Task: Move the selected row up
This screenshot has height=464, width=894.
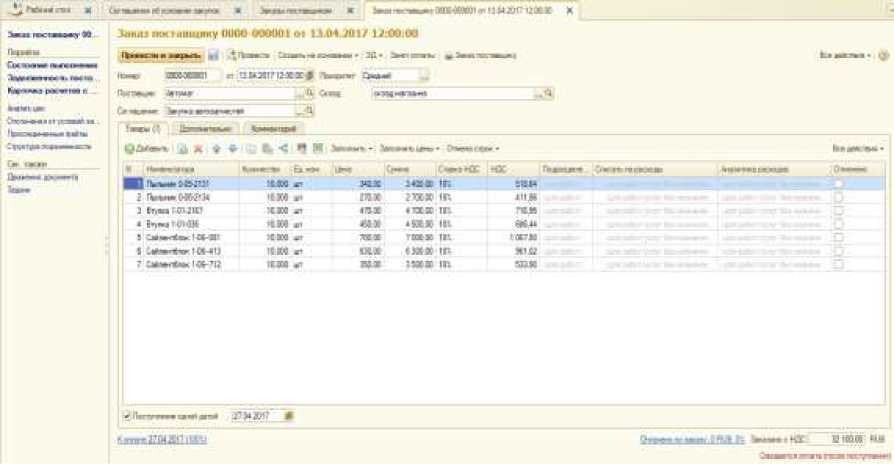Action: click(x=216, y=149)
